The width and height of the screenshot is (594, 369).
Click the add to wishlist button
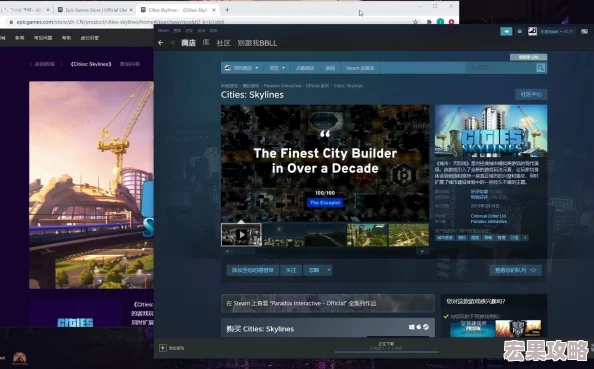[x=253, y=270]
